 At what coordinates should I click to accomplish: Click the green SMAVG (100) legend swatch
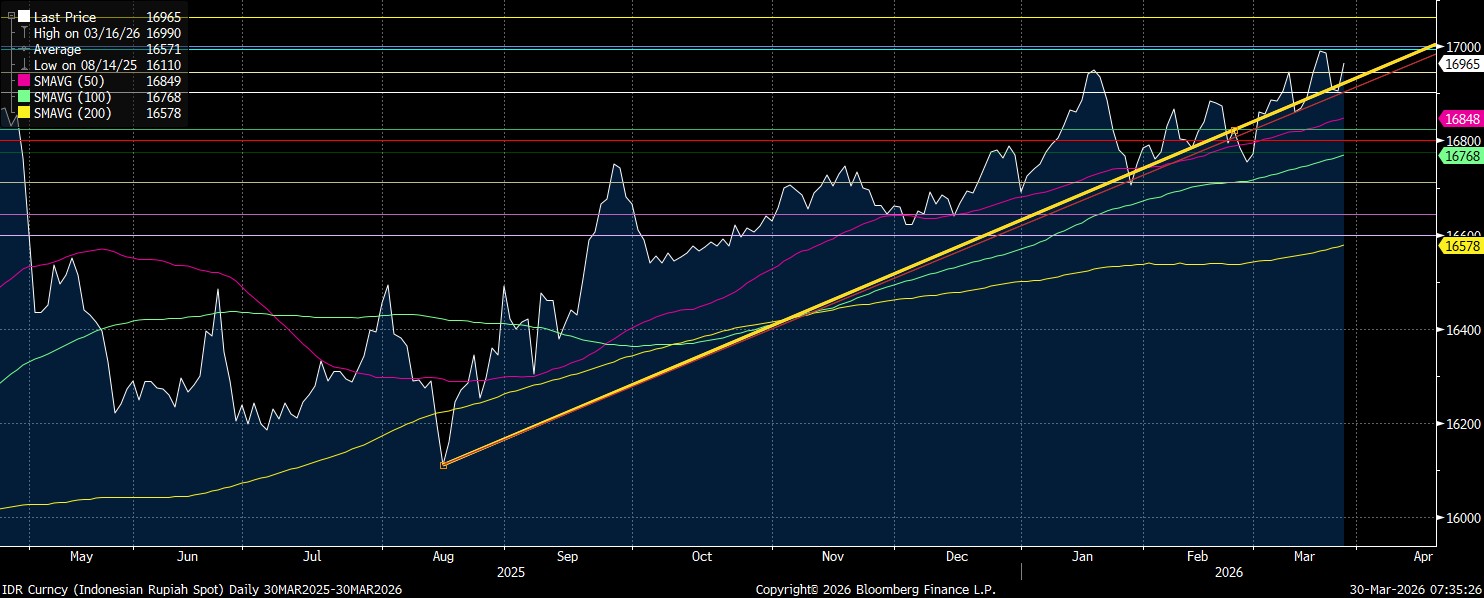[24, 97]
